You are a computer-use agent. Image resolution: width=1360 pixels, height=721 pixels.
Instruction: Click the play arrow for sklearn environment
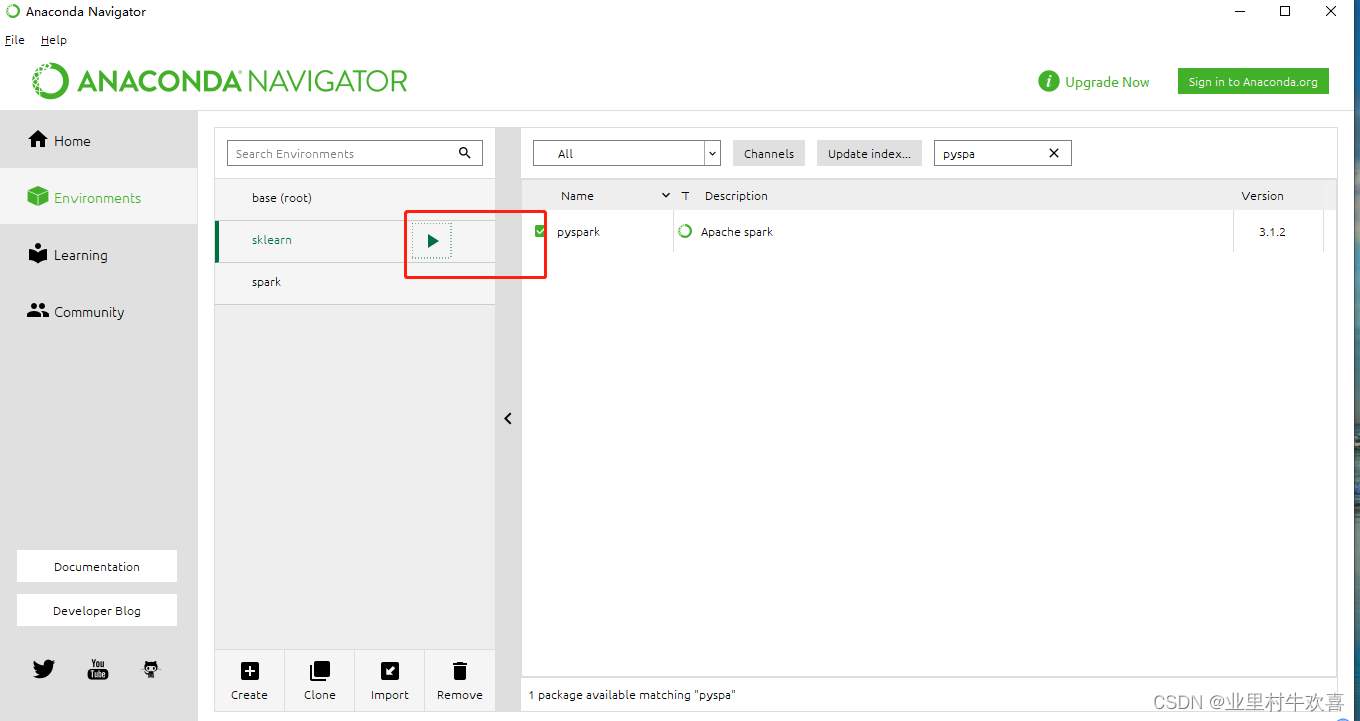tap(432, 241)
